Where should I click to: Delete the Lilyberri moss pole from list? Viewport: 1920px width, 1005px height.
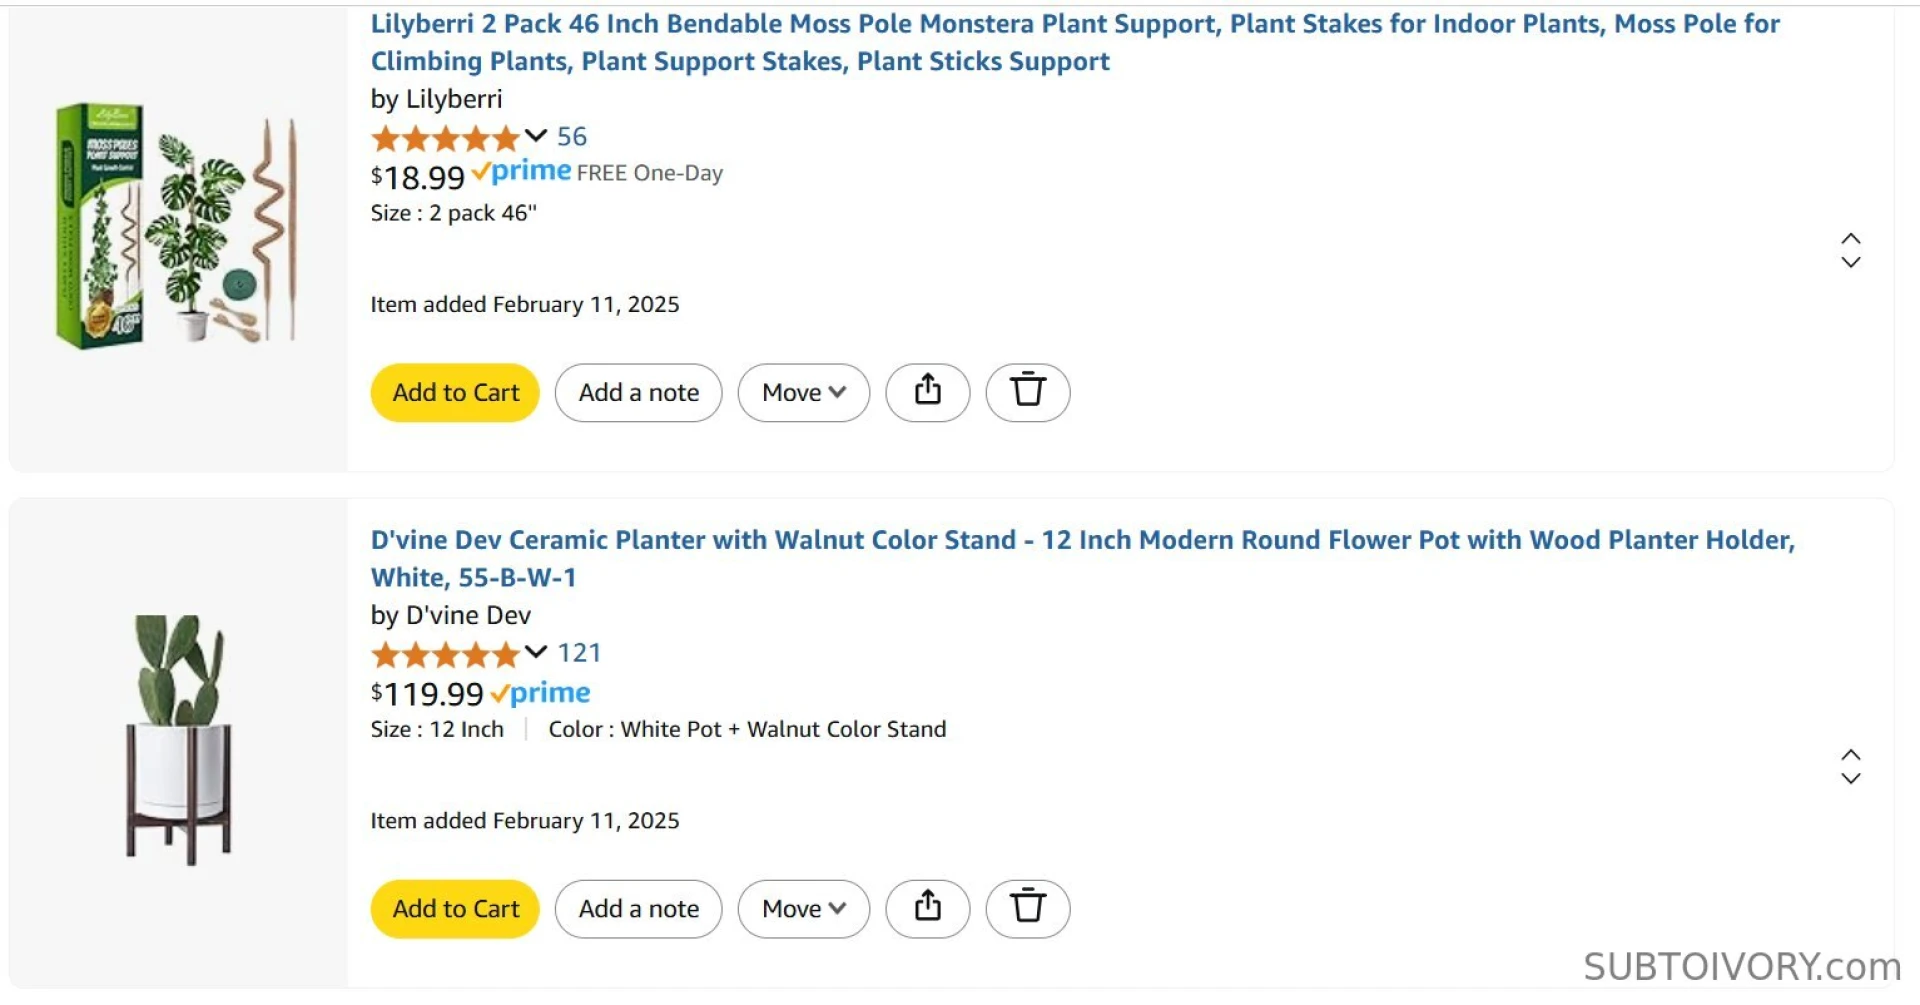[1028, 392]
